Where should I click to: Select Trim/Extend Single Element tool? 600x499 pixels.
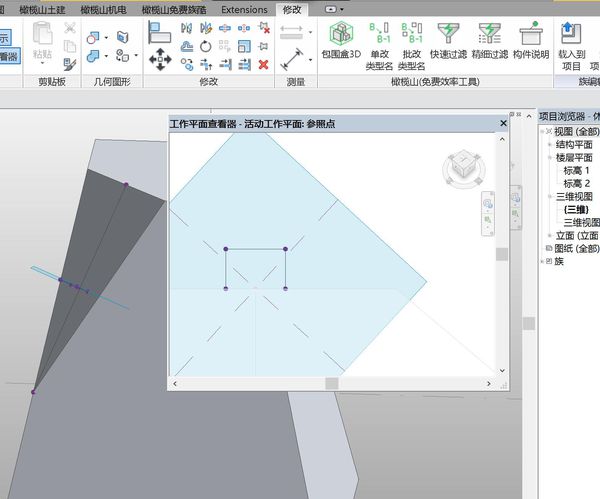click(x=225, y=64)
